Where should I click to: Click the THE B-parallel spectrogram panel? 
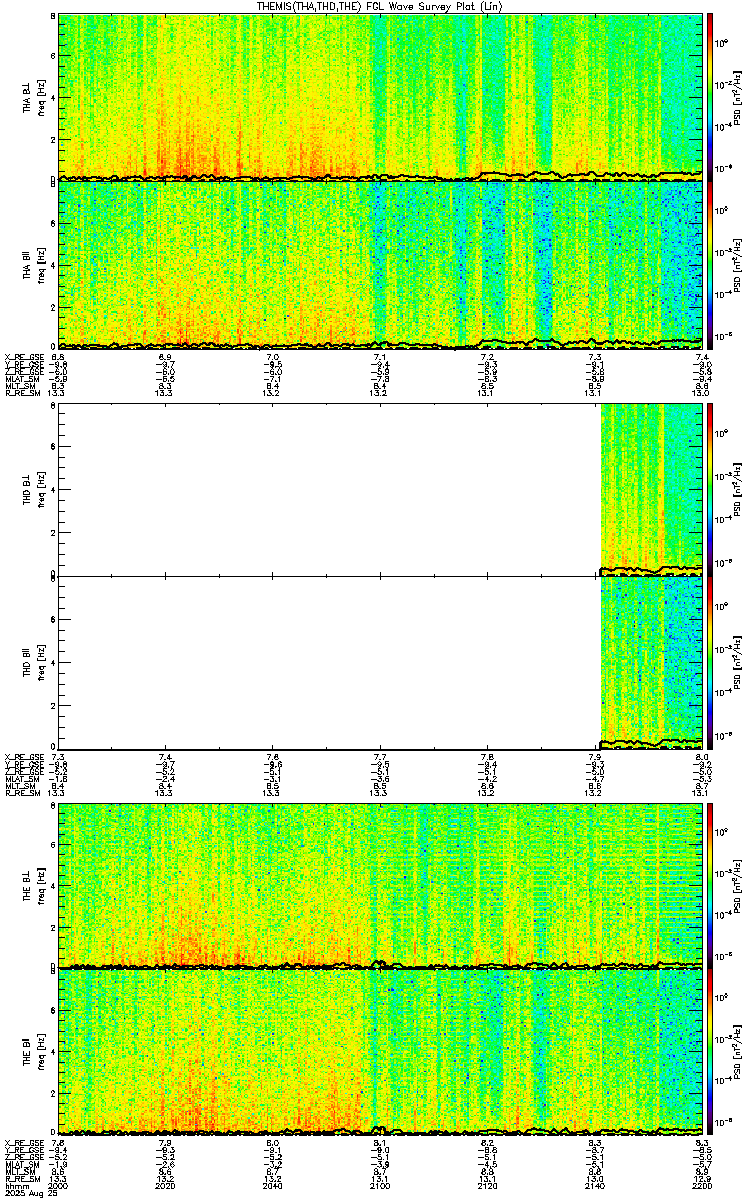point(380,1052)
